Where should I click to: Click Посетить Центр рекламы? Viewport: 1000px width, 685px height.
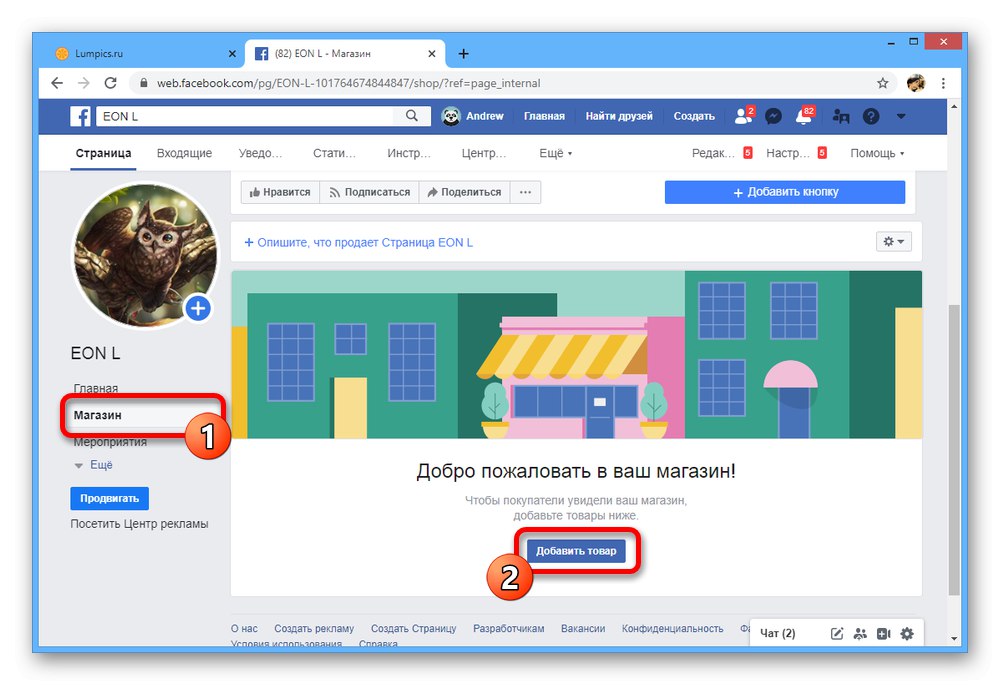pyautogui.click(x=139, y=524)
